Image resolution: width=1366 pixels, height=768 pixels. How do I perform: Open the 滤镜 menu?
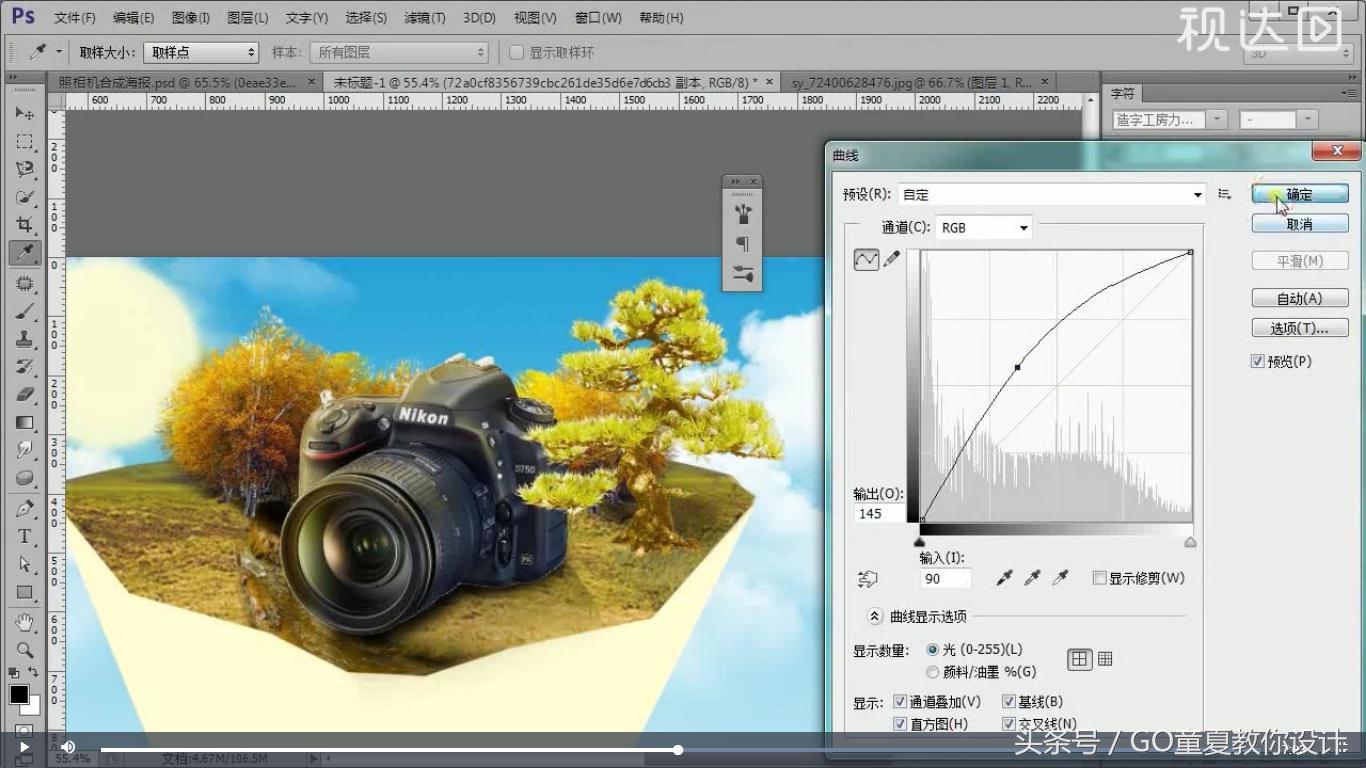click(x=427, y=17)
